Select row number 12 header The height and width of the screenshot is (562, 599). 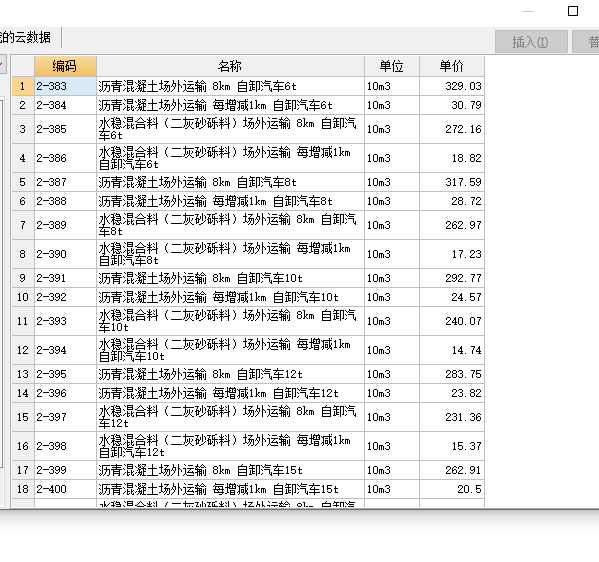coord(23,350)
